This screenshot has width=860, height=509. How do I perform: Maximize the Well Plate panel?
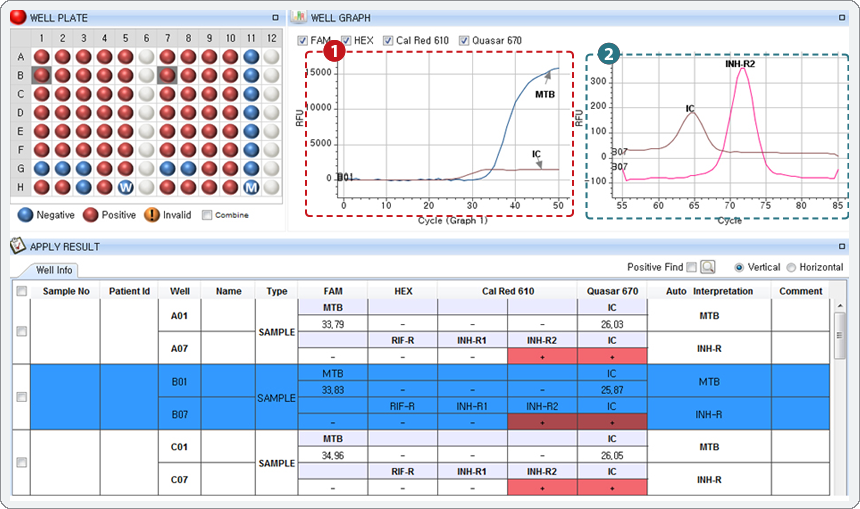(x=275, y=18)
